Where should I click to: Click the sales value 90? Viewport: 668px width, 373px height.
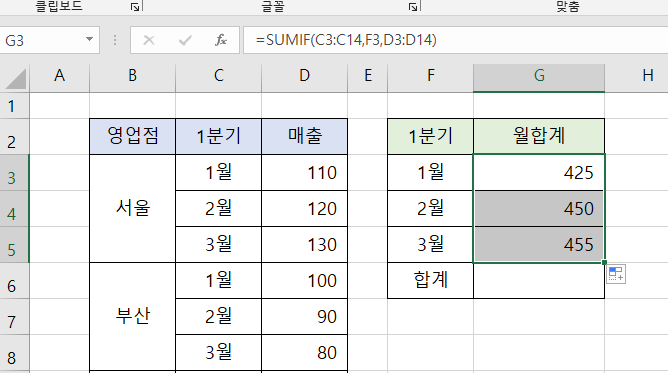coord(305,316)
